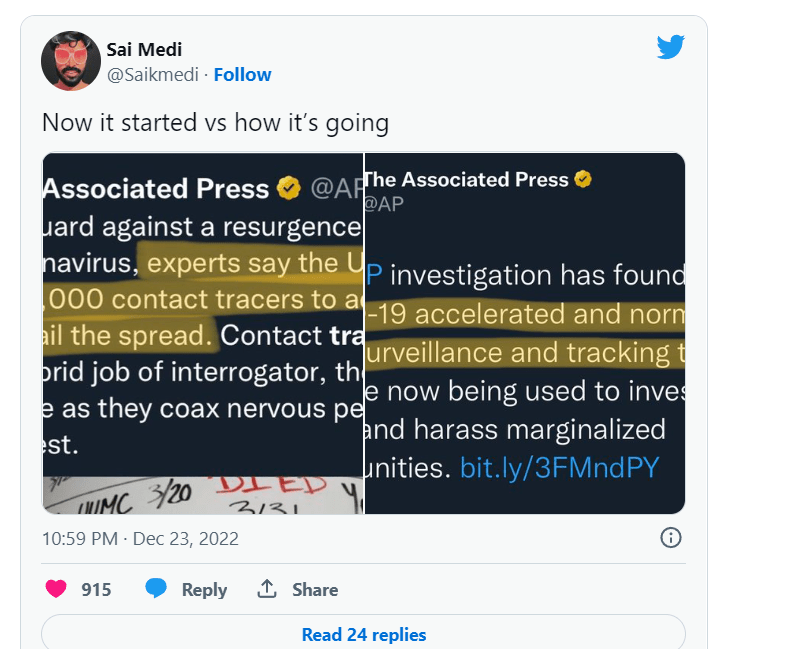Open the Sai Medi display name
The width and height of the screenshot is (809, 649).
144,50
